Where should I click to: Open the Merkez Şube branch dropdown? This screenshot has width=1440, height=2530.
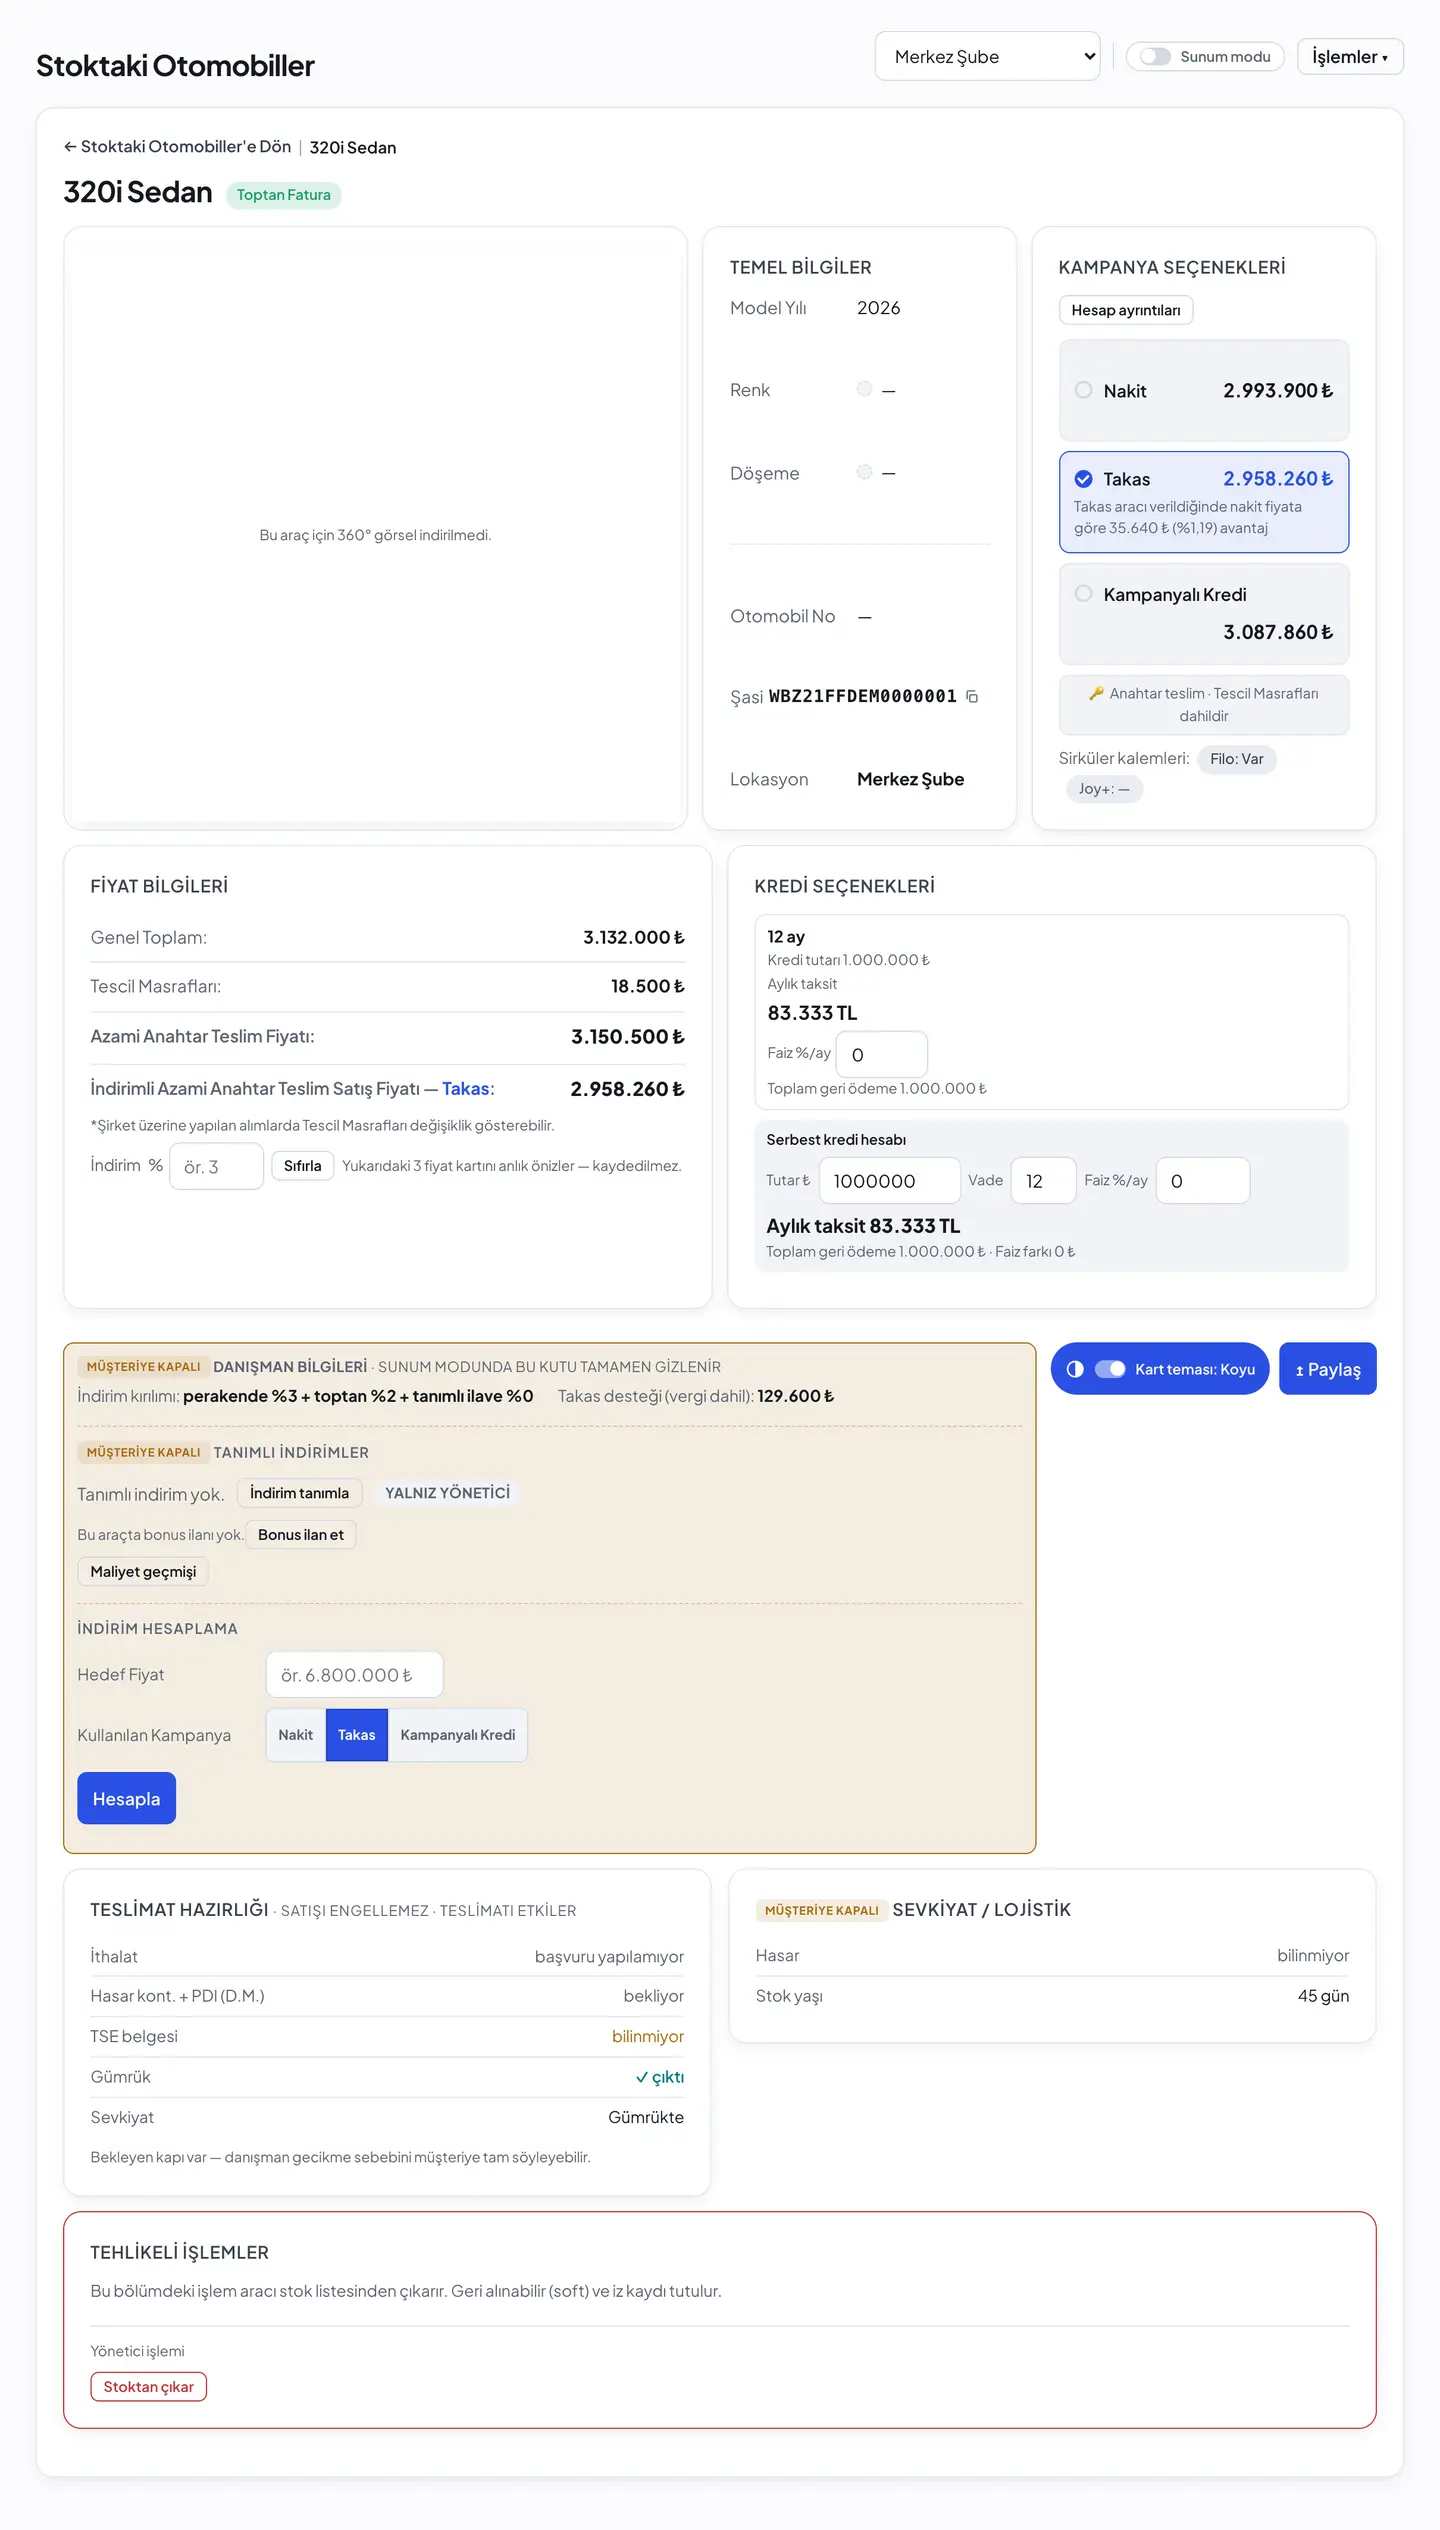tap(987, 57)
